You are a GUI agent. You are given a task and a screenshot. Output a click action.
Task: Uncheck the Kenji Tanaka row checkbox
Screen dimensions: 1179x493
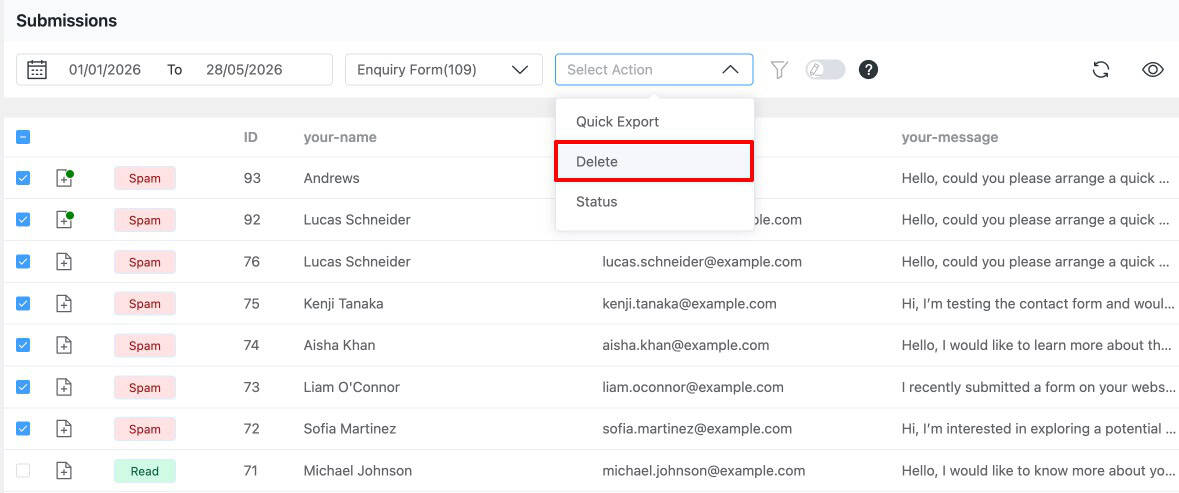pos(23,304)
